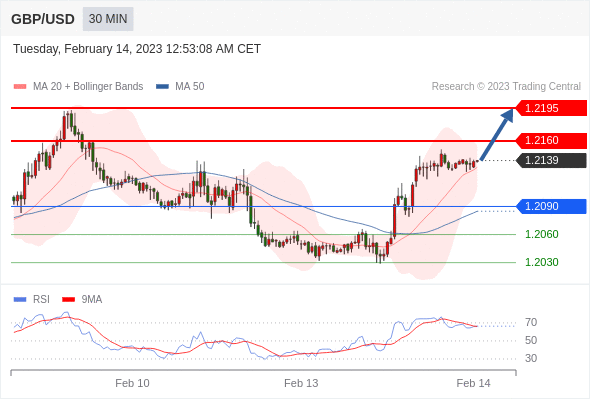Screen dimensions: 590x400
Task: Click the RSI blue legend swatch
Action: pyautogui.click(x=20, y=300)
